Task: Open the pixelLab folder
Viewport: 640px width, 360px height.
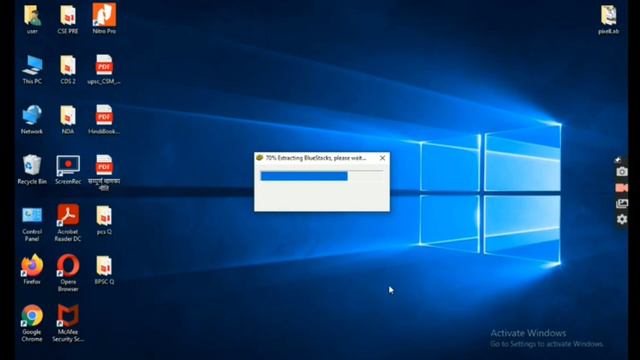Action: point(609,20)
